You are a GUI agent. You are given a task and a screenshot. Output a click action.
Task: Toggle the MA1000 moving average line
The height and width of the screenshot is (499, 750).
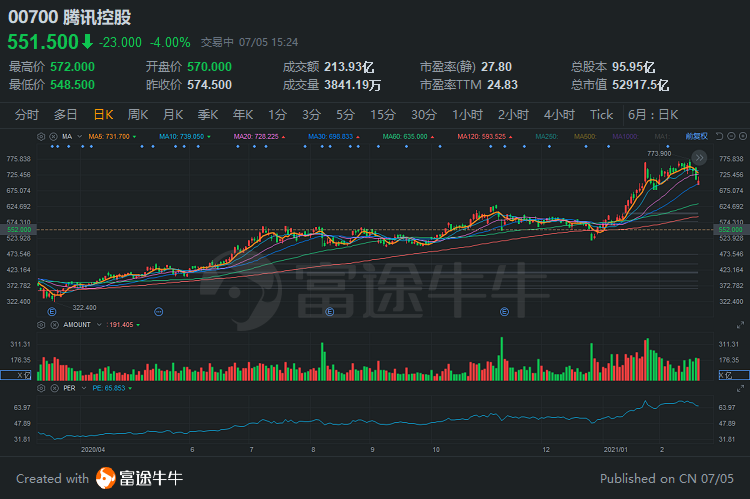point(625,136)
